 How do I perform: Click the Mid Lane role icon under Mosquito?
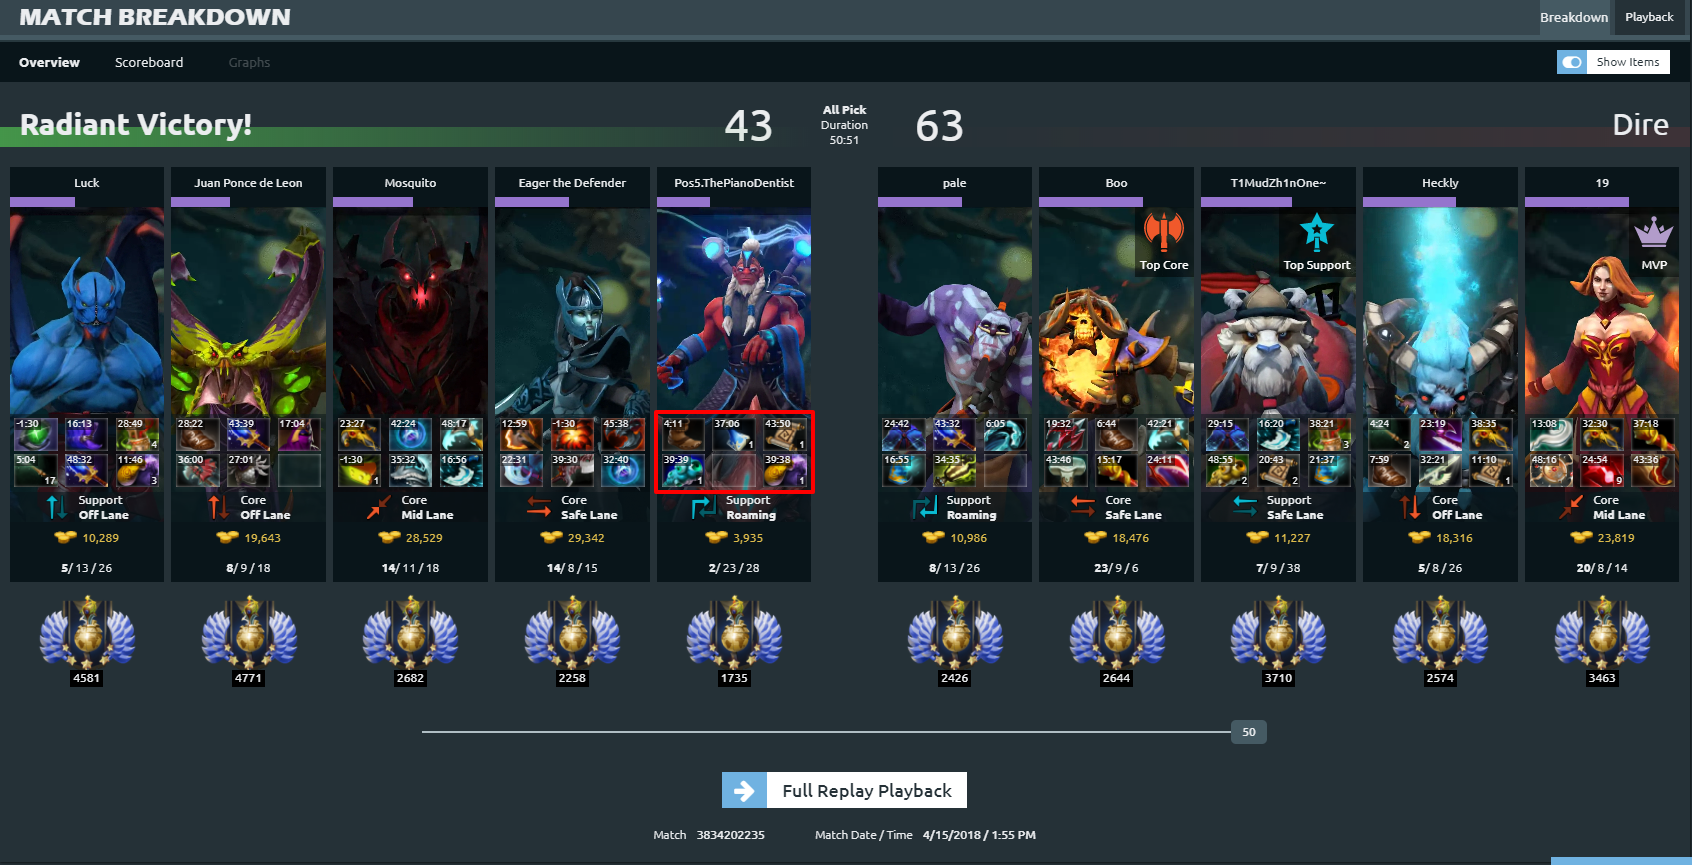click(x=378, y=507)
